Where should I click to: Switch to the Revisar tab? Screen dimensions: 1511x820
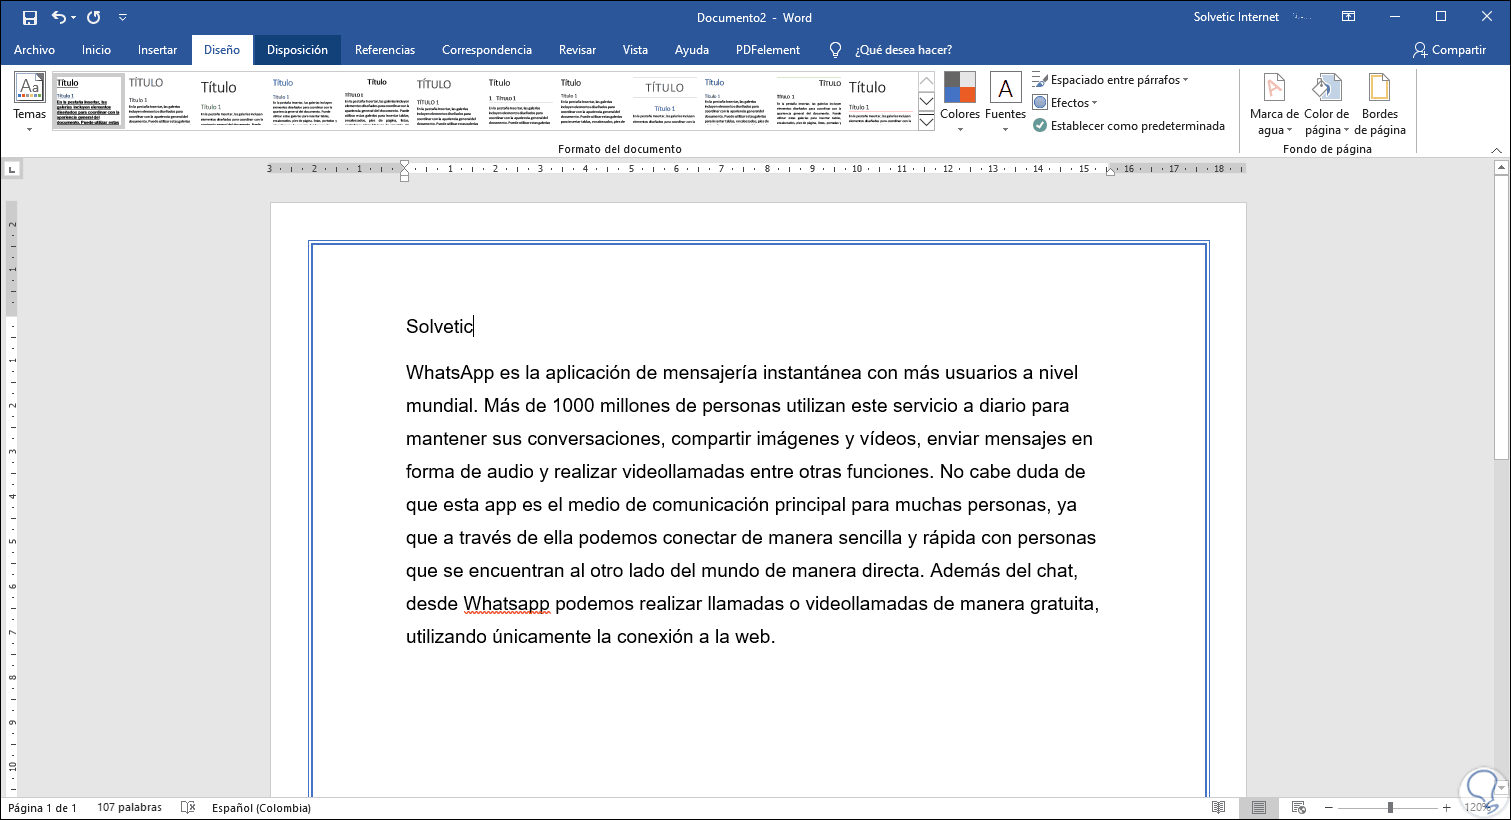pyautogui.click(x=577, y=50)
